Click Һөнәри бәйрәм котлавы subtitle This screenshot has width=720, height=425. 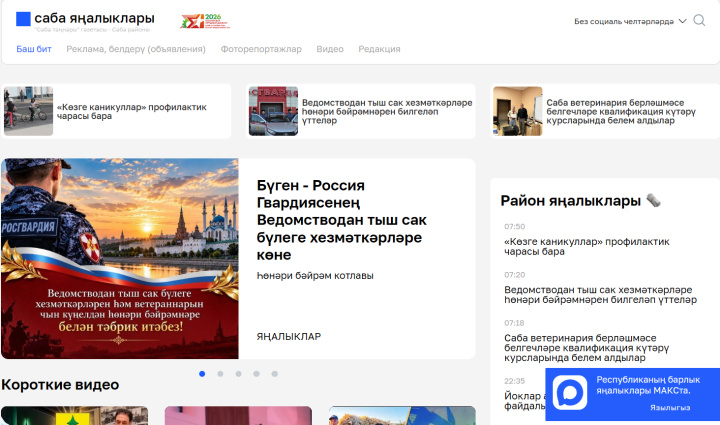pos(315,276)
